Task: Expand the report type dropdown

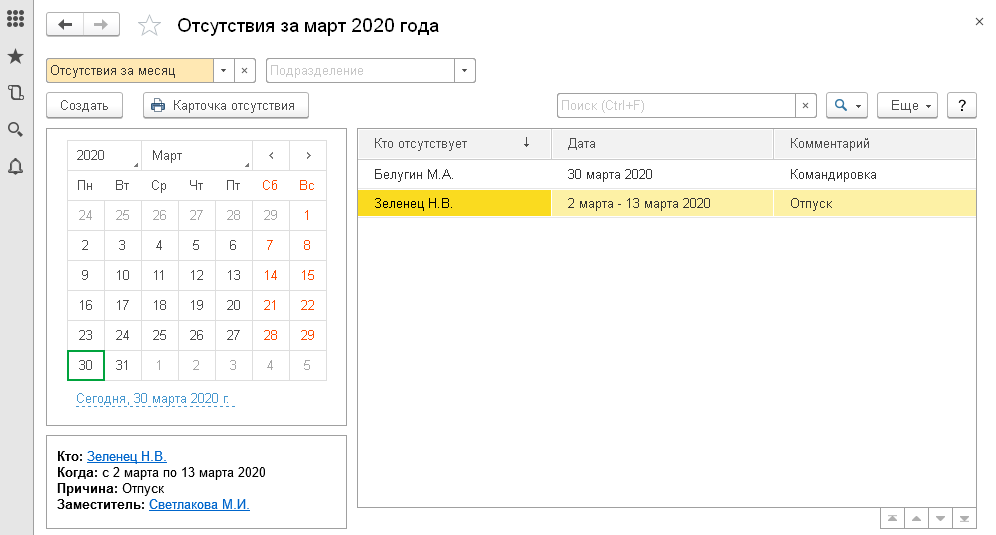Action: tap(224, 71)
